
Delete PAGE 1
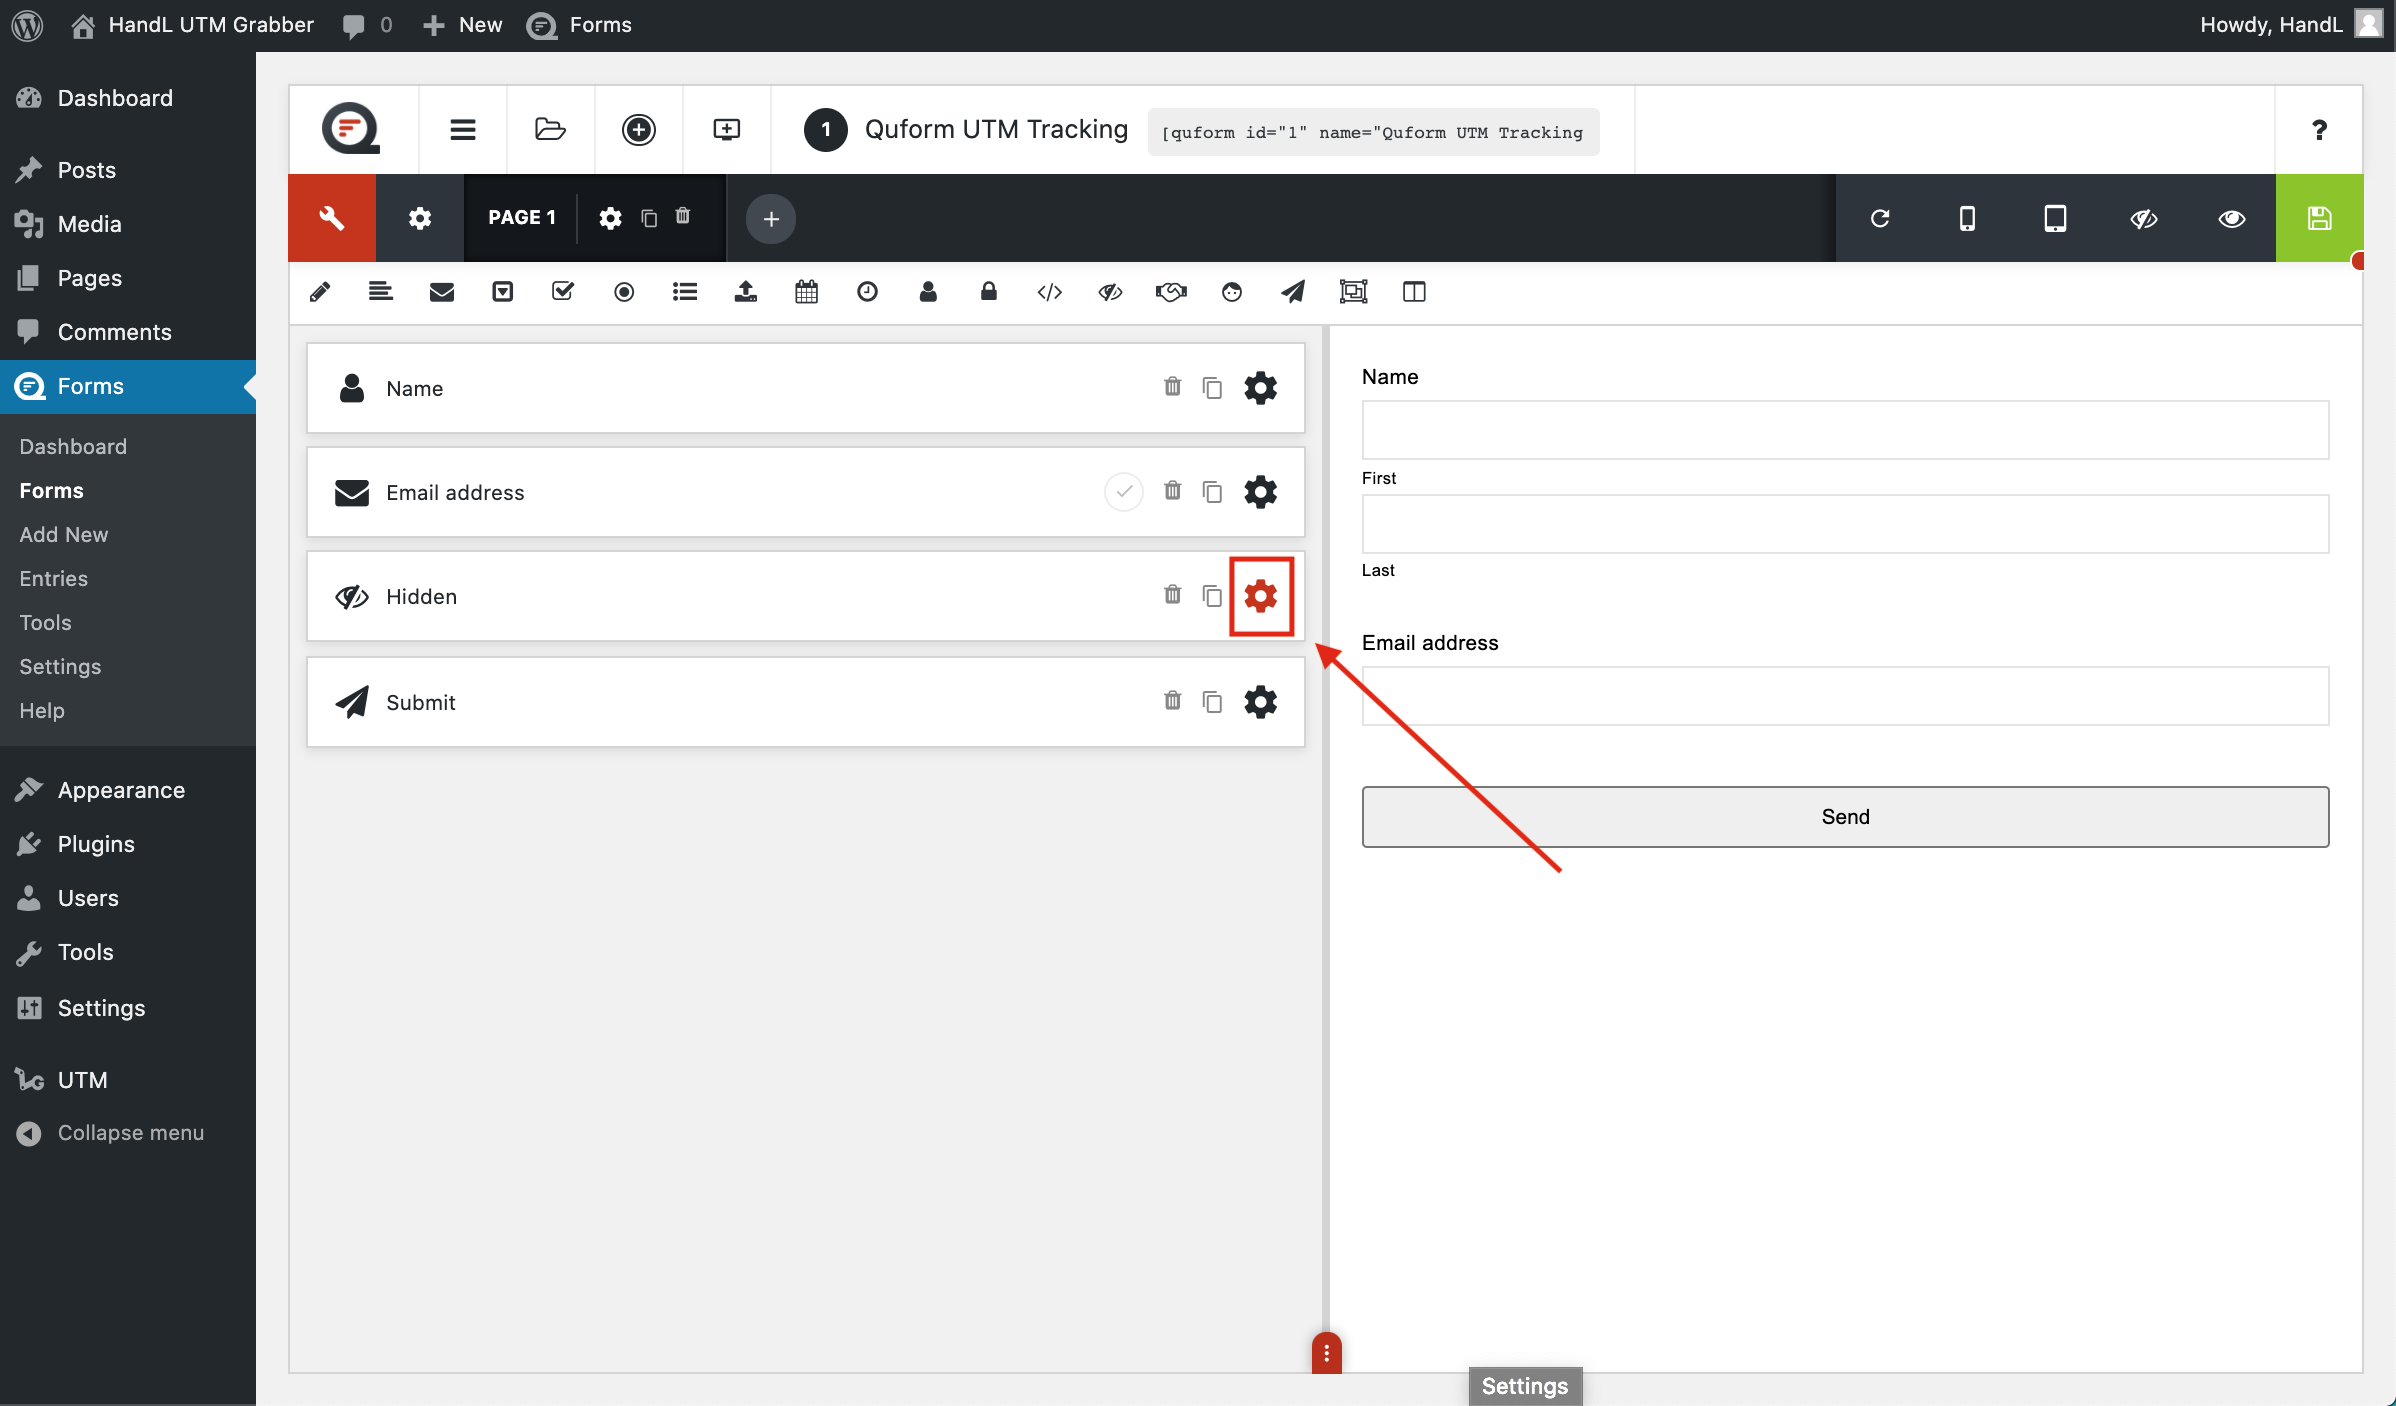pyautogui.click(x=683, y=216)
